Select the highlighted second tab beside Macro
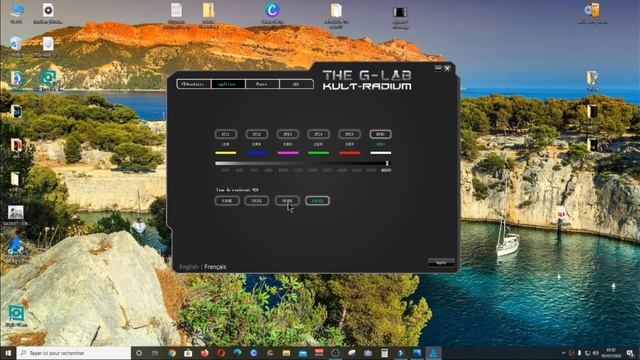The width and height of the screenshot is (640, 360). pos(228,84)
